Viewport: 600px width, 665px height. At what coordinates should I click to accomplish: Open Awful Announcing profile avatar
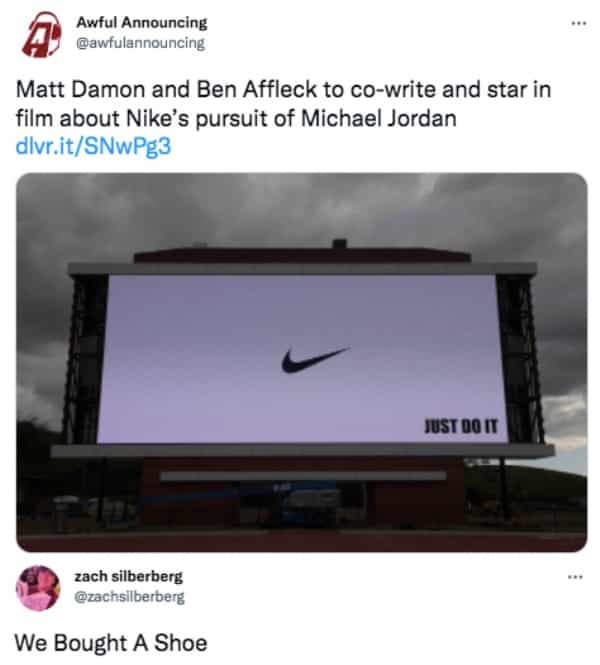(x=41, y=34)
